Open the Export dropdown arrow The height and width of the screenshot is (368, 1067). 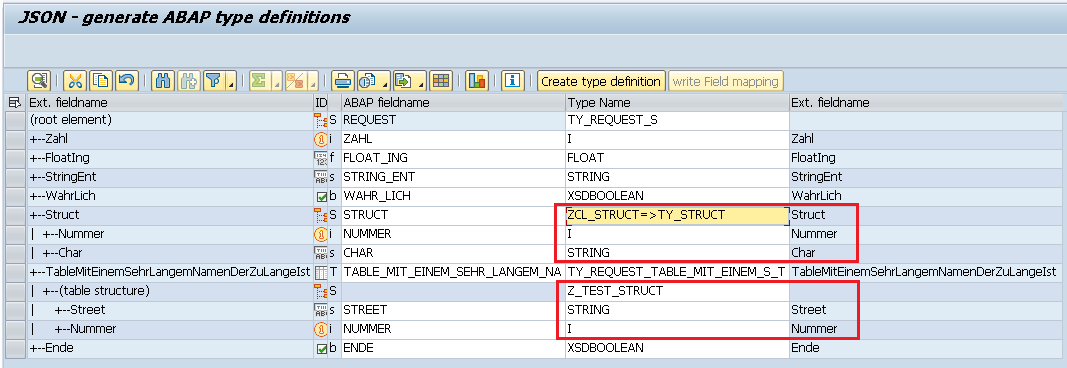coord(421,82)
